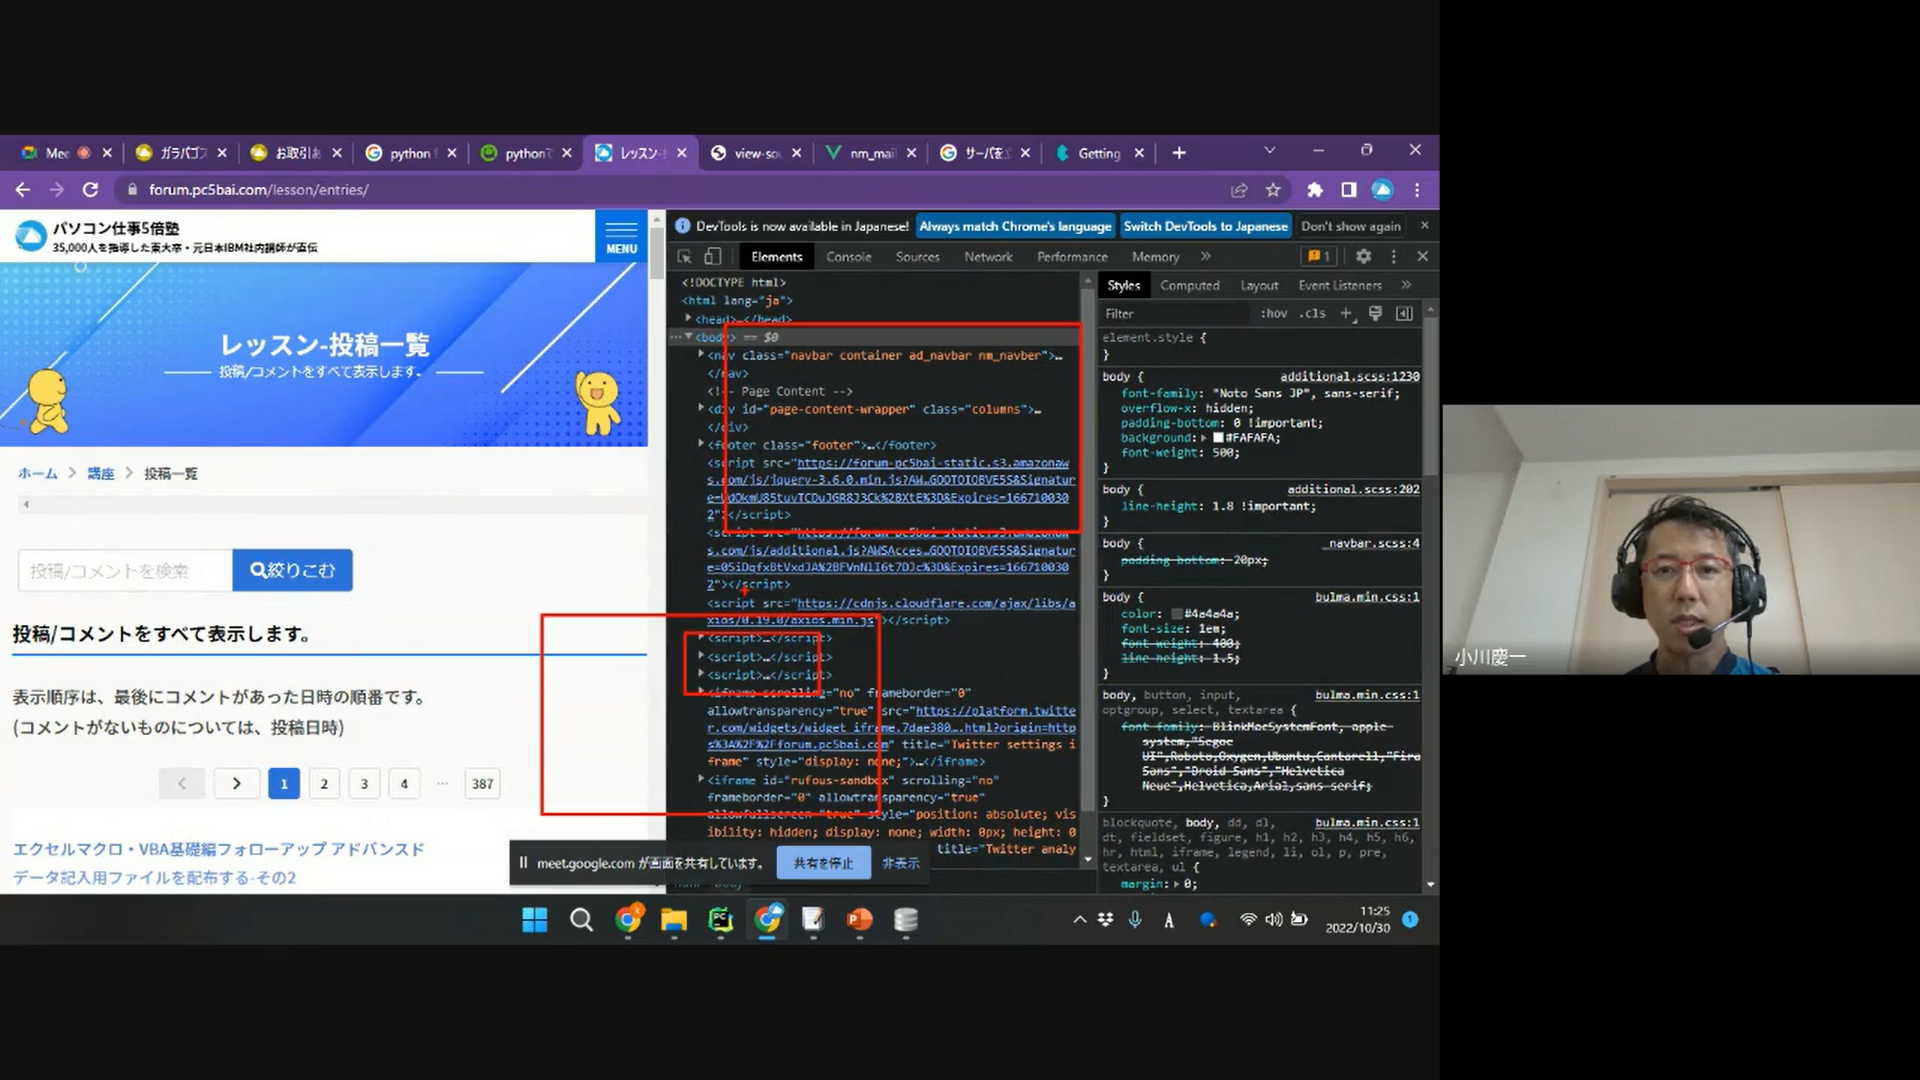Click the Chrome extensions puzzle icon
Image resolution: width=1920 pixels, height=1080 pixels.
(1314, 190)
